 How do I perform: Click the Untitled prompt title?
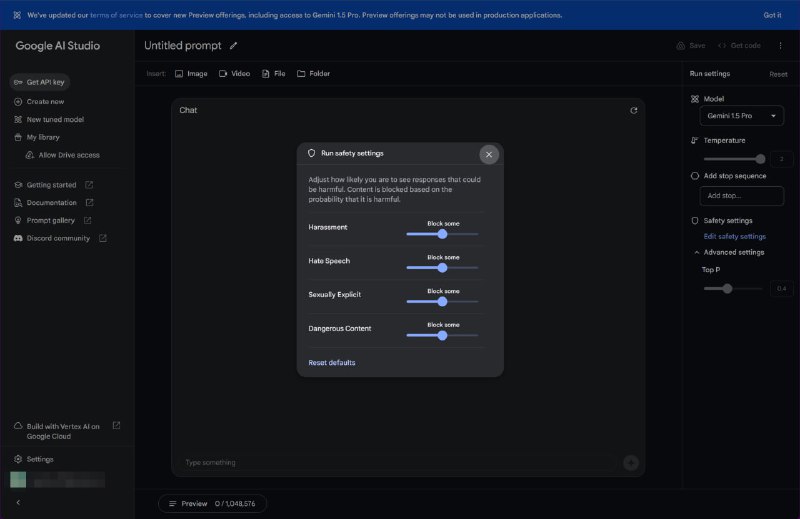[x=183, y=45]
